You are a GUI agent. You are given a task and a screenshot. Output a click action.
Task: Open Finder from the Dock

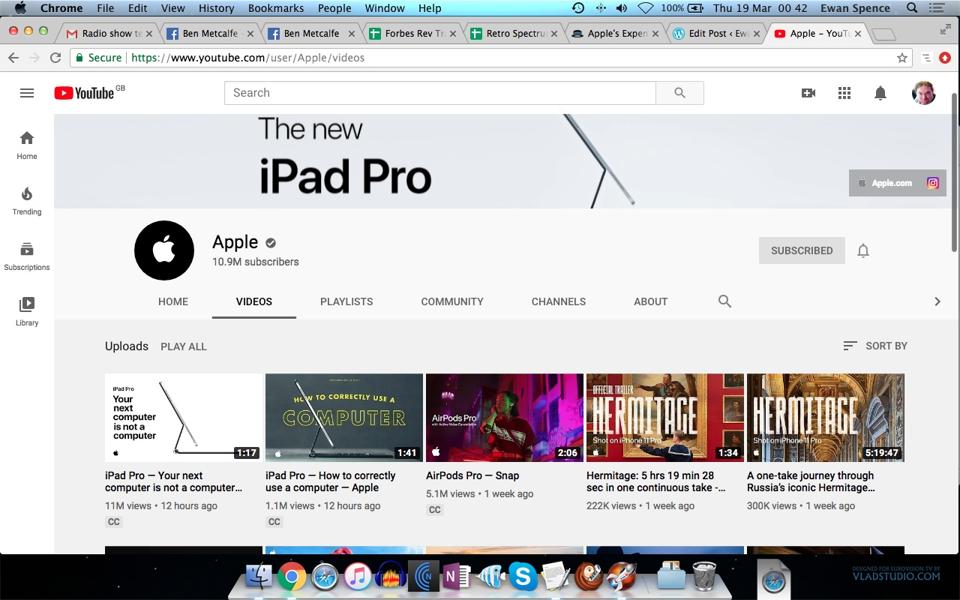(x=259, y=576)
